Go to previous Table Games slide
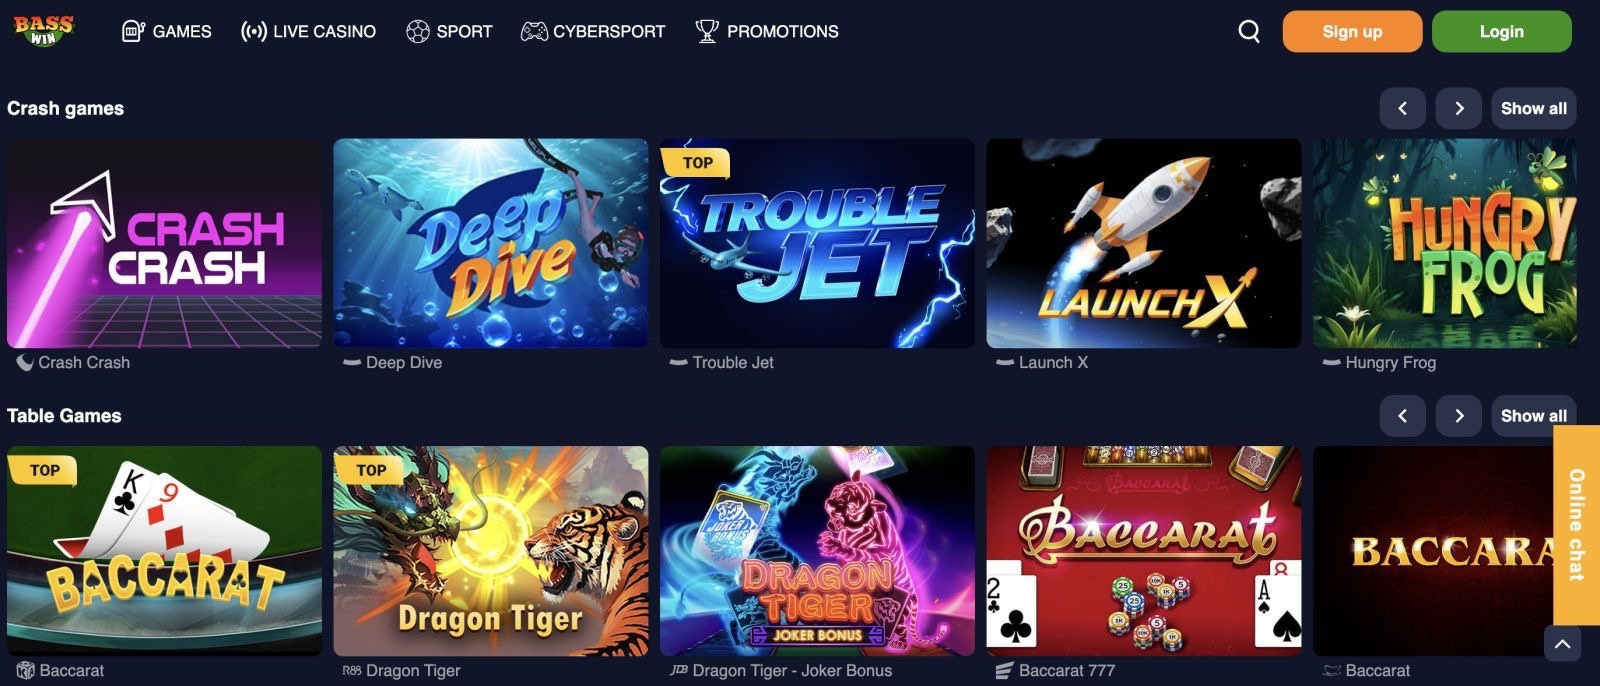Screen dimensions: 1600x686 [1402, 415]
